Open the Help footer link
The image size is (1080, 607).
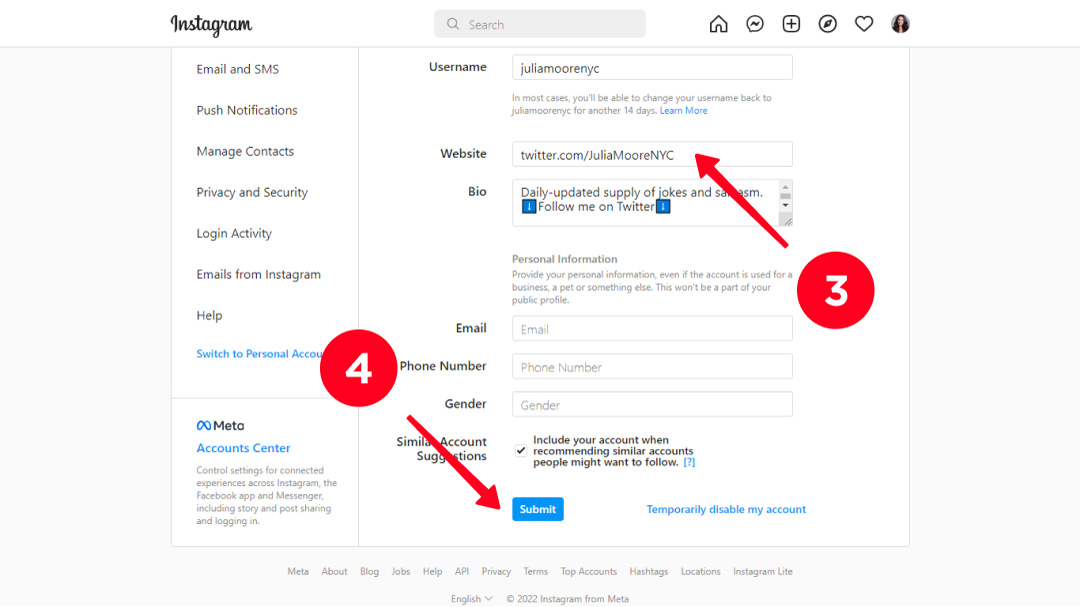(x=433, y=571)
